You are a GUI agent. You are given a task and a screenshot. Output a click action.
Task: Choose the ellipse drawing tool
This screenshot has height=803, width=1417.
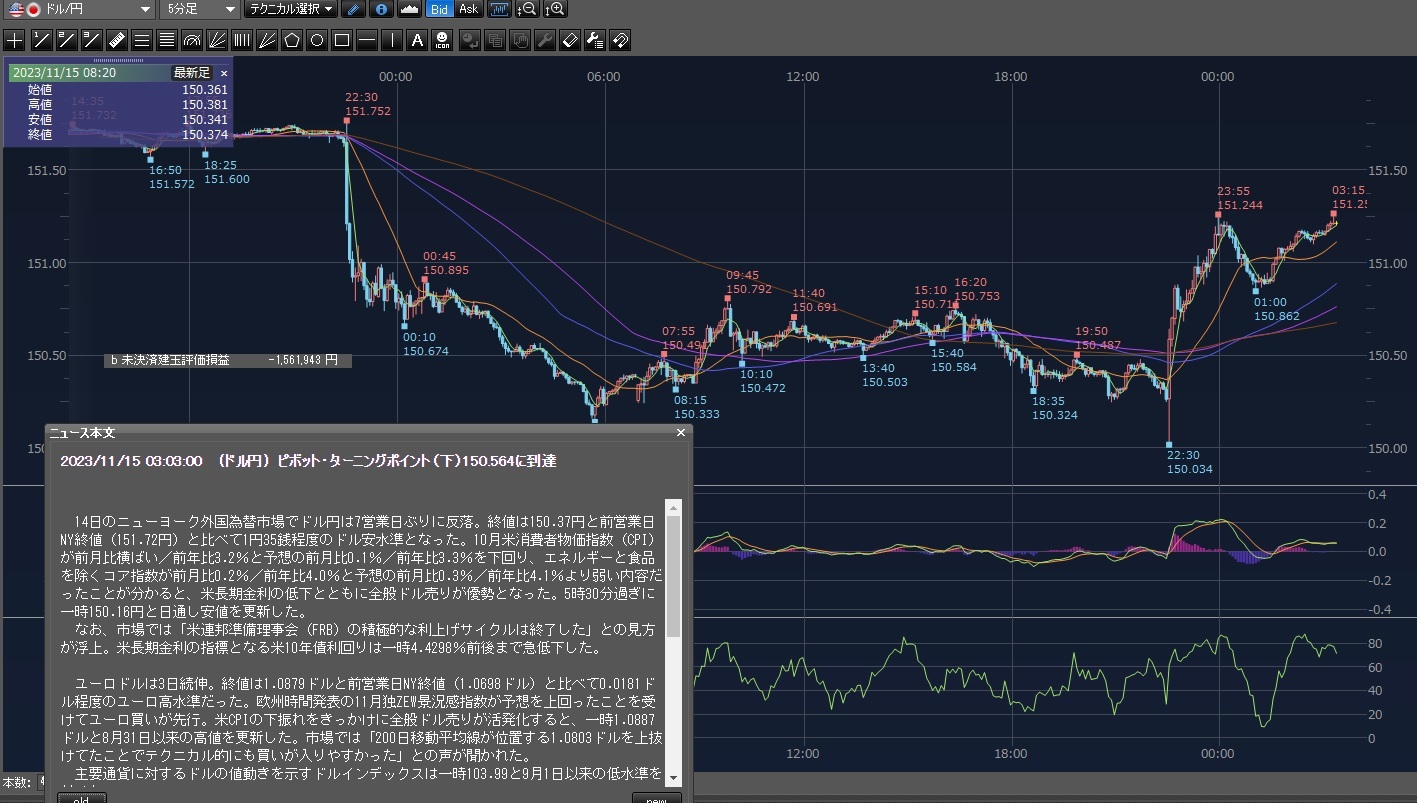(317, 41)
